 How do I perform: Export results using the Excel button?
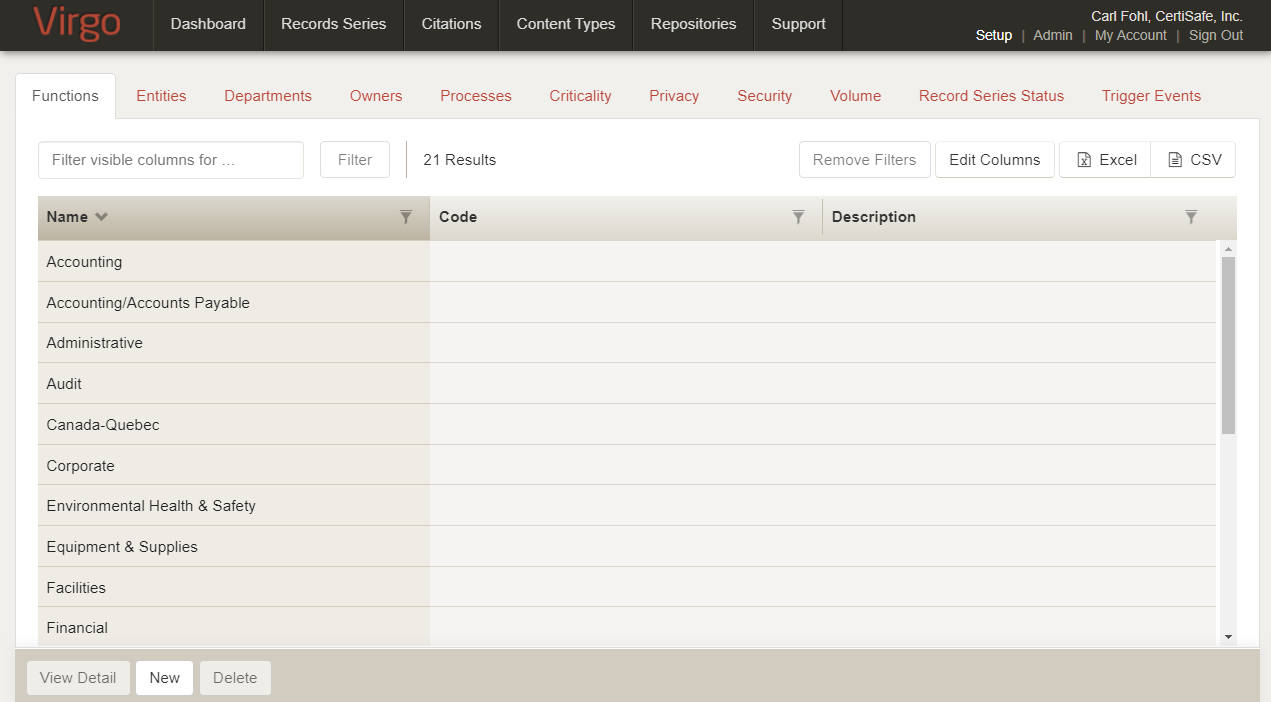coord(1106,160)
